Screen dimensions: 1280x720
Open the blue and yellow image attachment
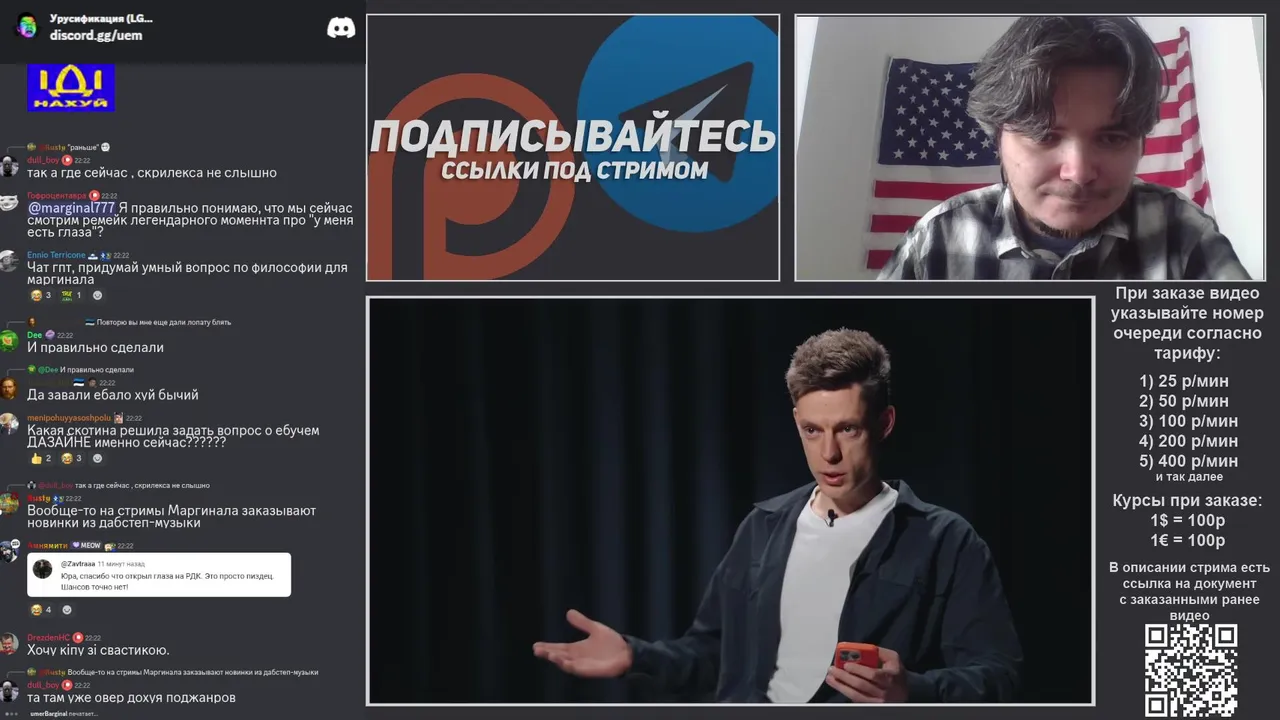pos(71,88)
